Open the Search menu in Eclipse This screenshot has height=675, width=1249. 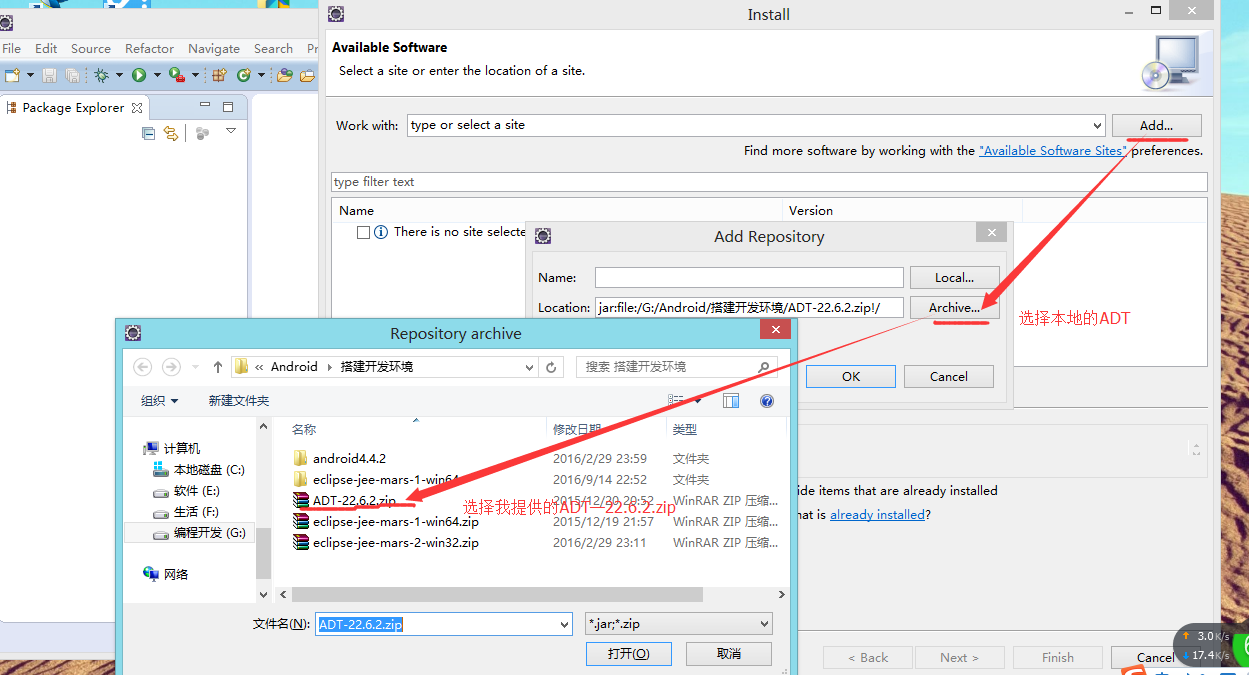[273, 48]
